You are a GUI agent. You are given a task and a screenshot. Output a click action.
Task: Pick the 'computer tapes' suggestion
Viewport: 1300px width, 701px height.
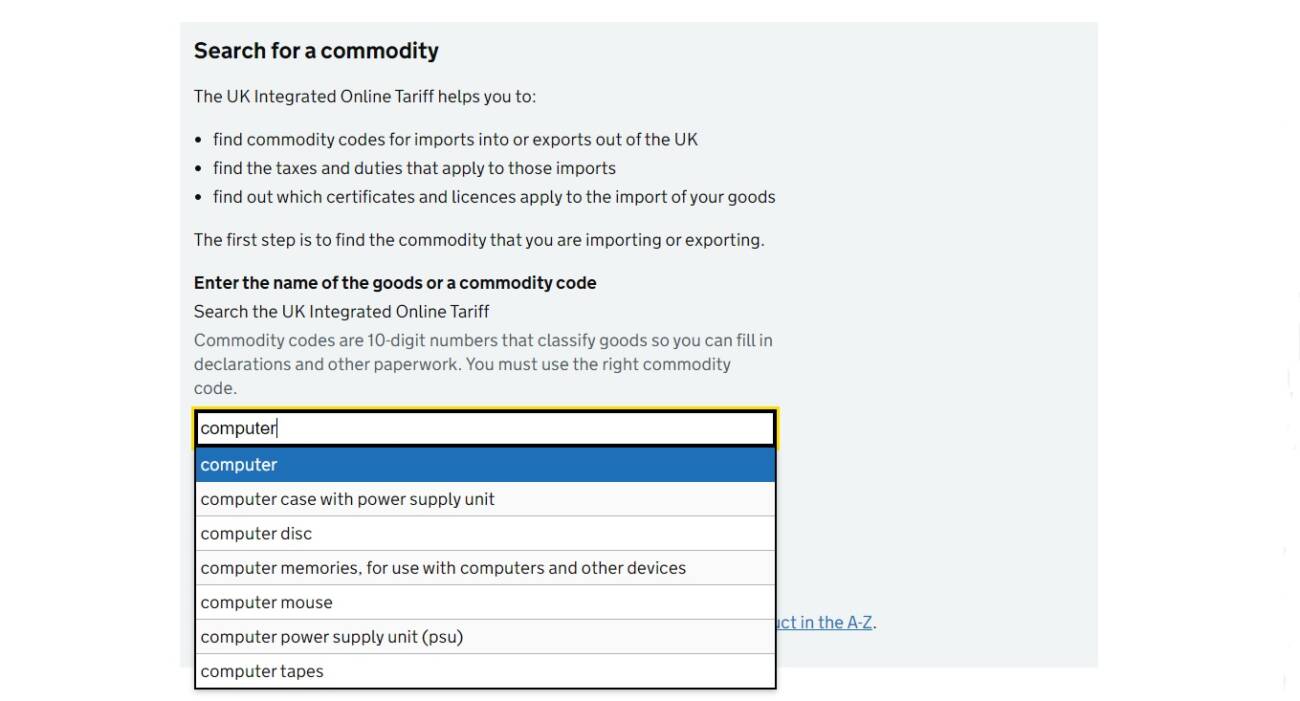(485, 671)
